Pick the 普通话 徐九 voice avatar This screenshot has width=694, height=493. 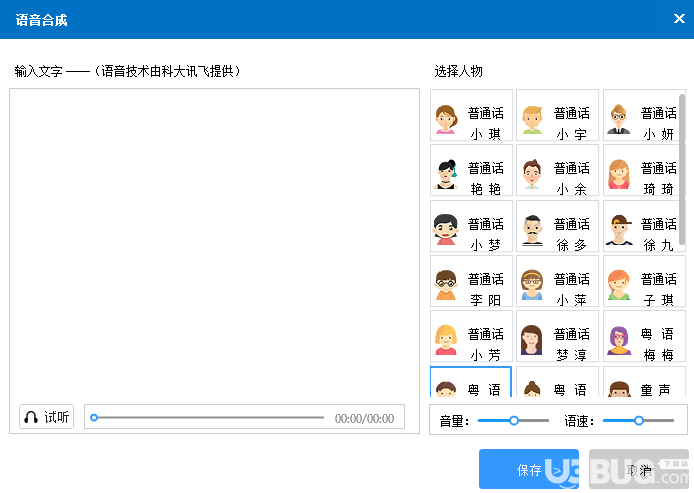tap(642, 226)
